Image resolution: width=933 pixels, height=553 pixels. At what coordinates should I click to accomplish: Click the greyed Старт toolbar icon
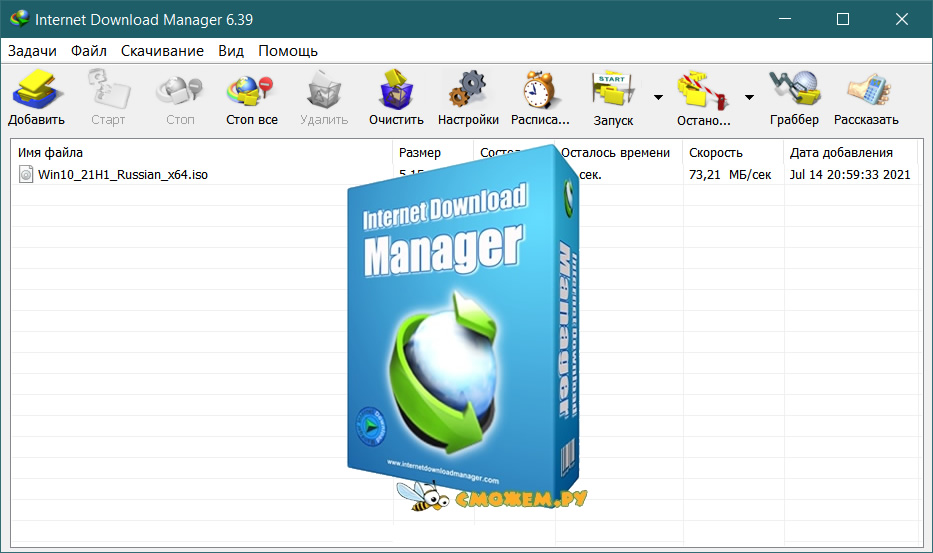(108, 90)
